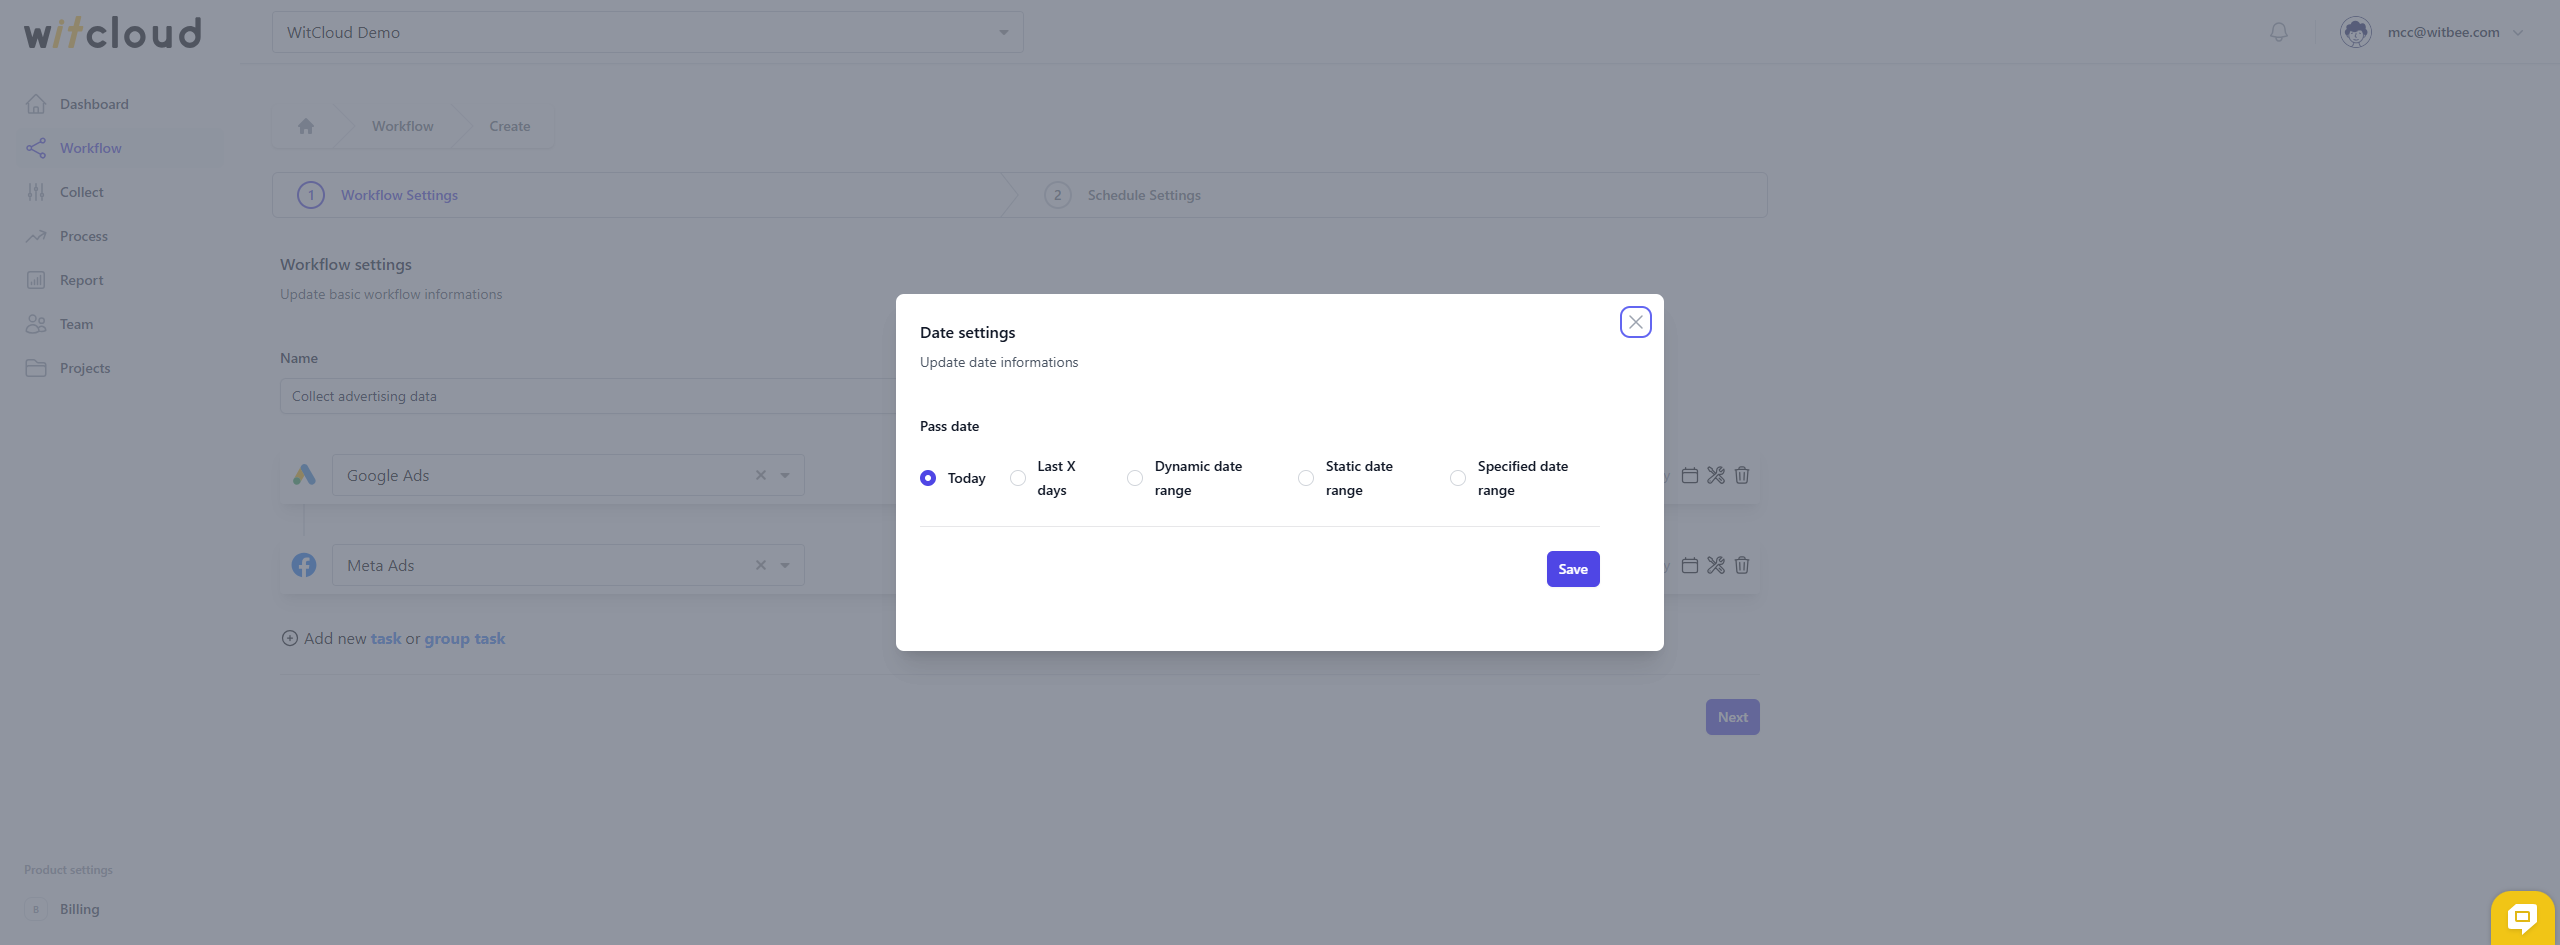Image resolution: width=2560 pixels, height=945 pixels.
Task: Switch to Workflow Settings step
Action: pyautogui.click(x=399, y=195)
